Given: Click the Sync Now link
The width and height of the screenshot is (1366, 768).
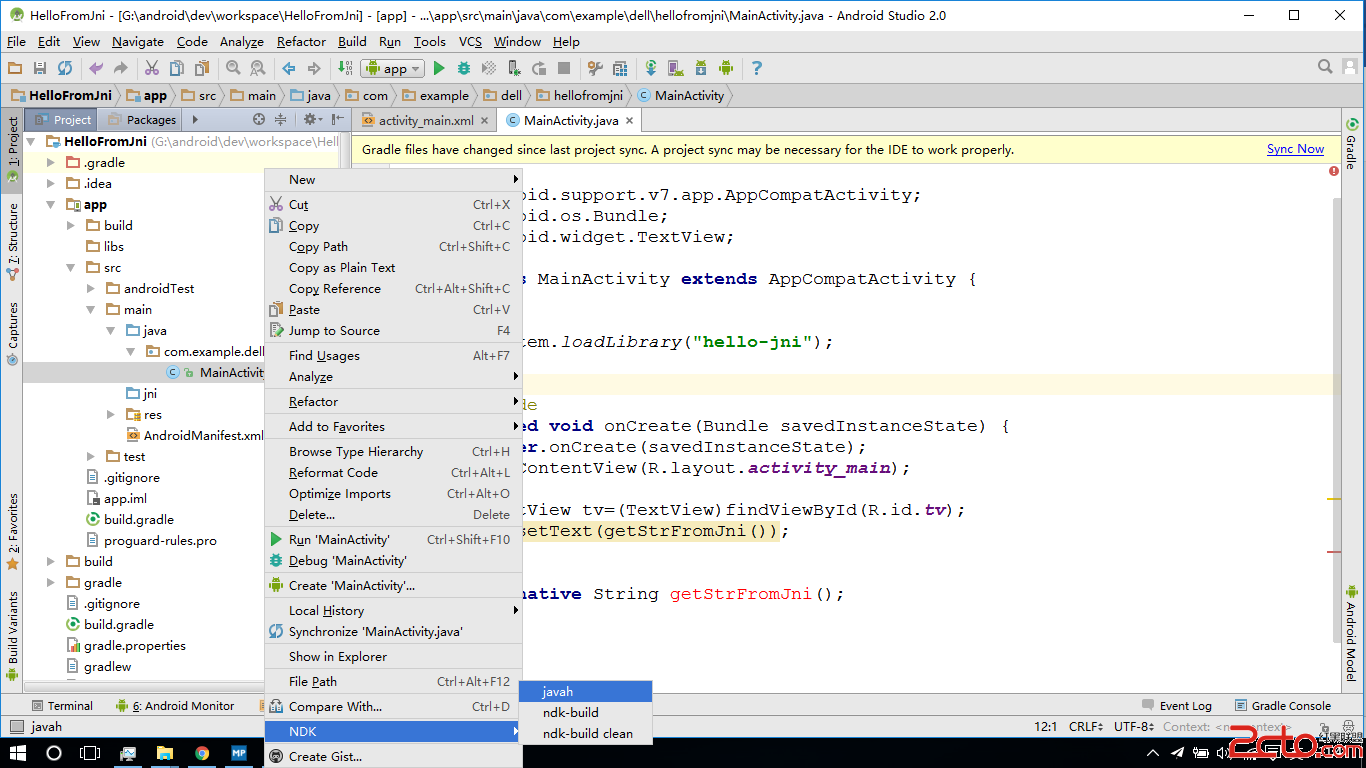Looking at the screenshot, I should click(x=1295, y=149).
